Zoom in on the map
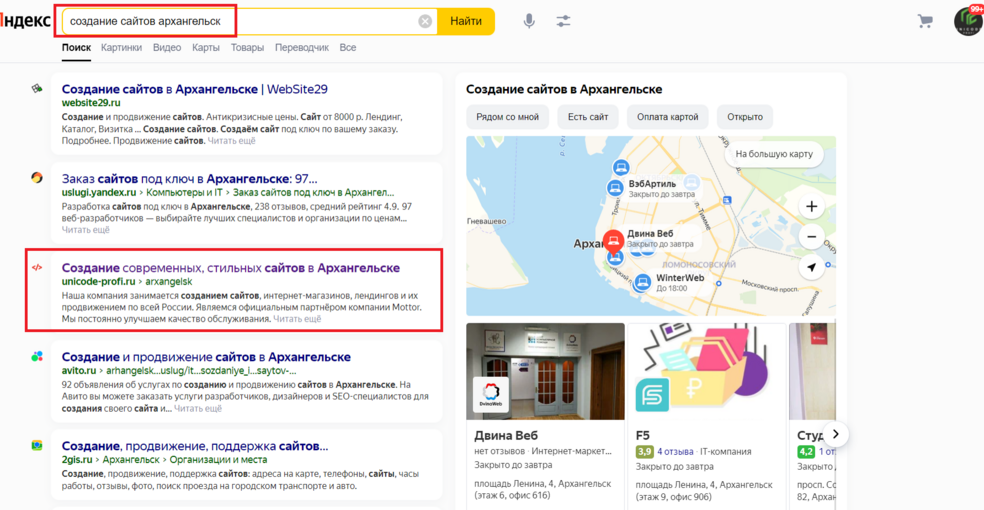Image resolution: width=984 pixels, height=510 pixels. tap(811, 206)
